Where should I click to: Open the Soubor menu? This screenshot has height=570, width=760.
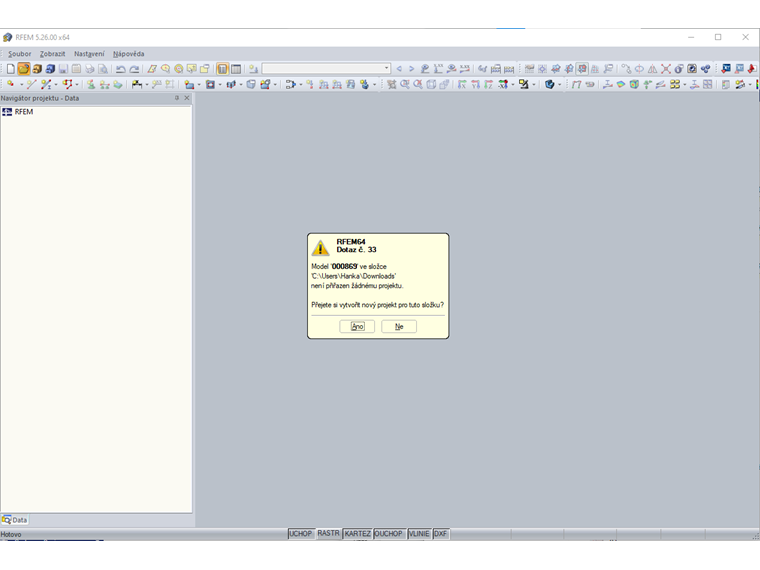[x=19, y=54]
